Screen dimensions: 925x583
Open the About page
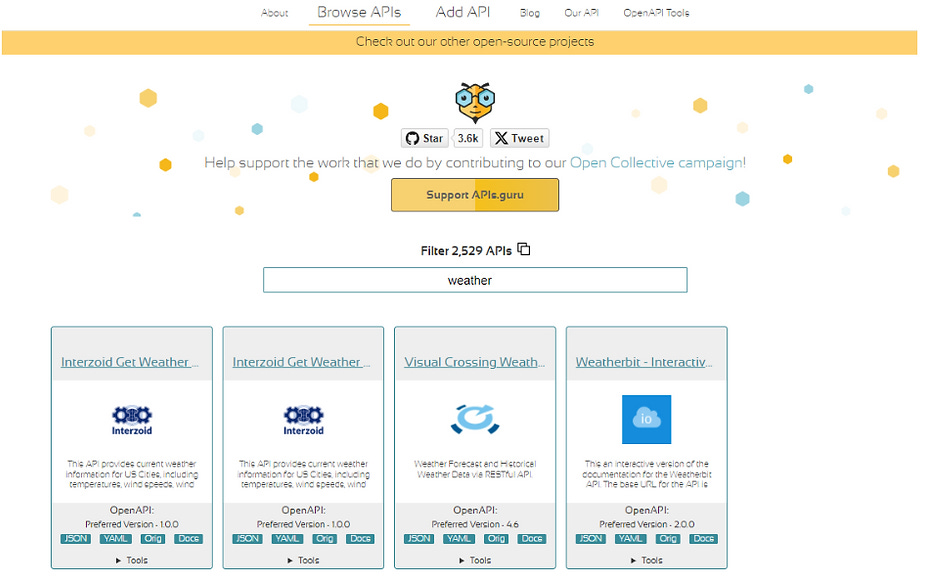tap(274, 13)
